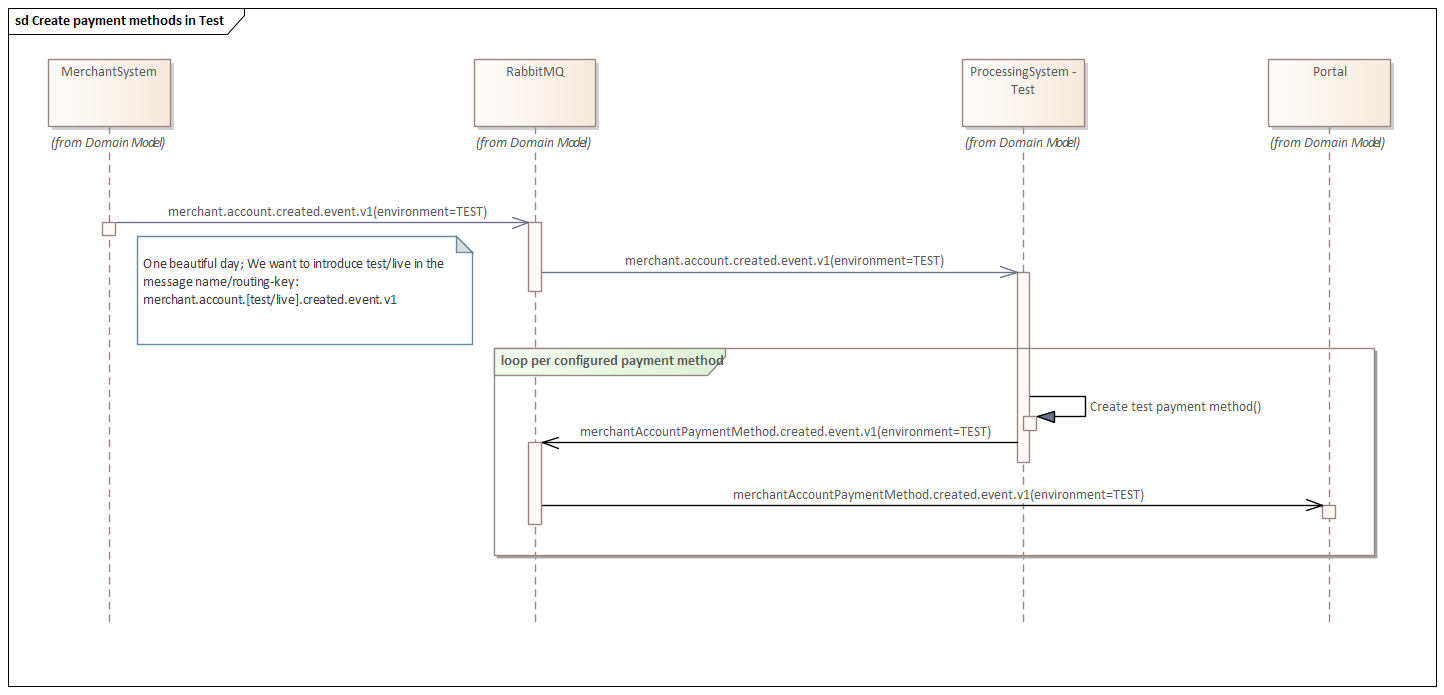Image resolution: width=1444 pixels, height=695 pixels.
Task: Click the message label from MerchantSystem to RabbitMQ
Action: (x=327, y=212)
